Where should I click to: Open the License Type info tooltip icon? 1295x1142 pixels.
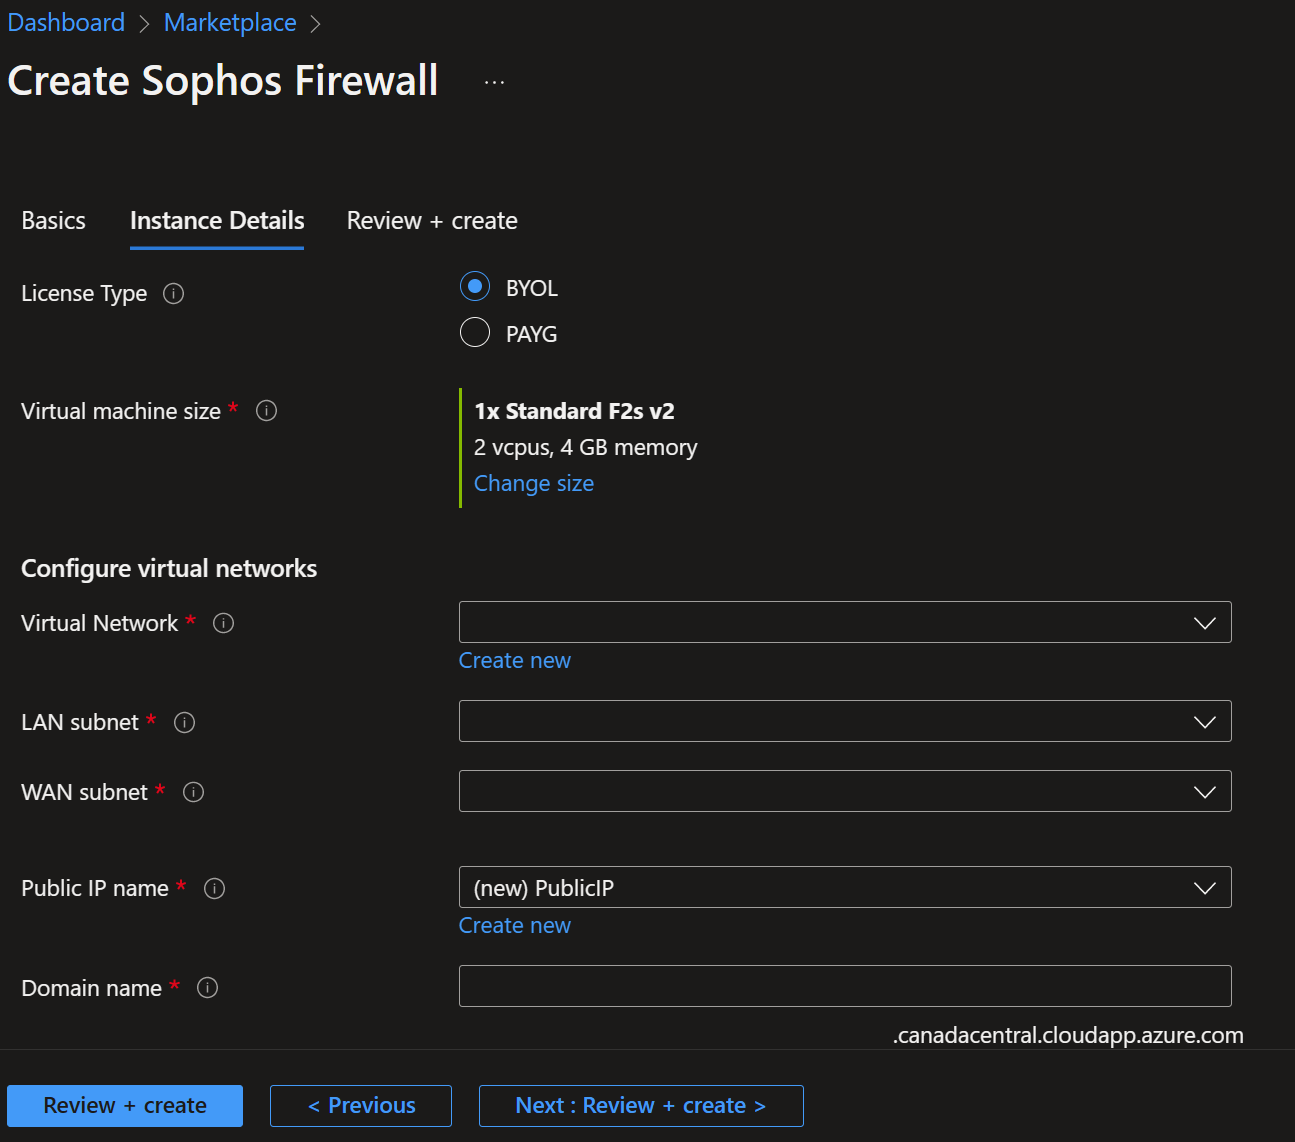click(173, 293)
